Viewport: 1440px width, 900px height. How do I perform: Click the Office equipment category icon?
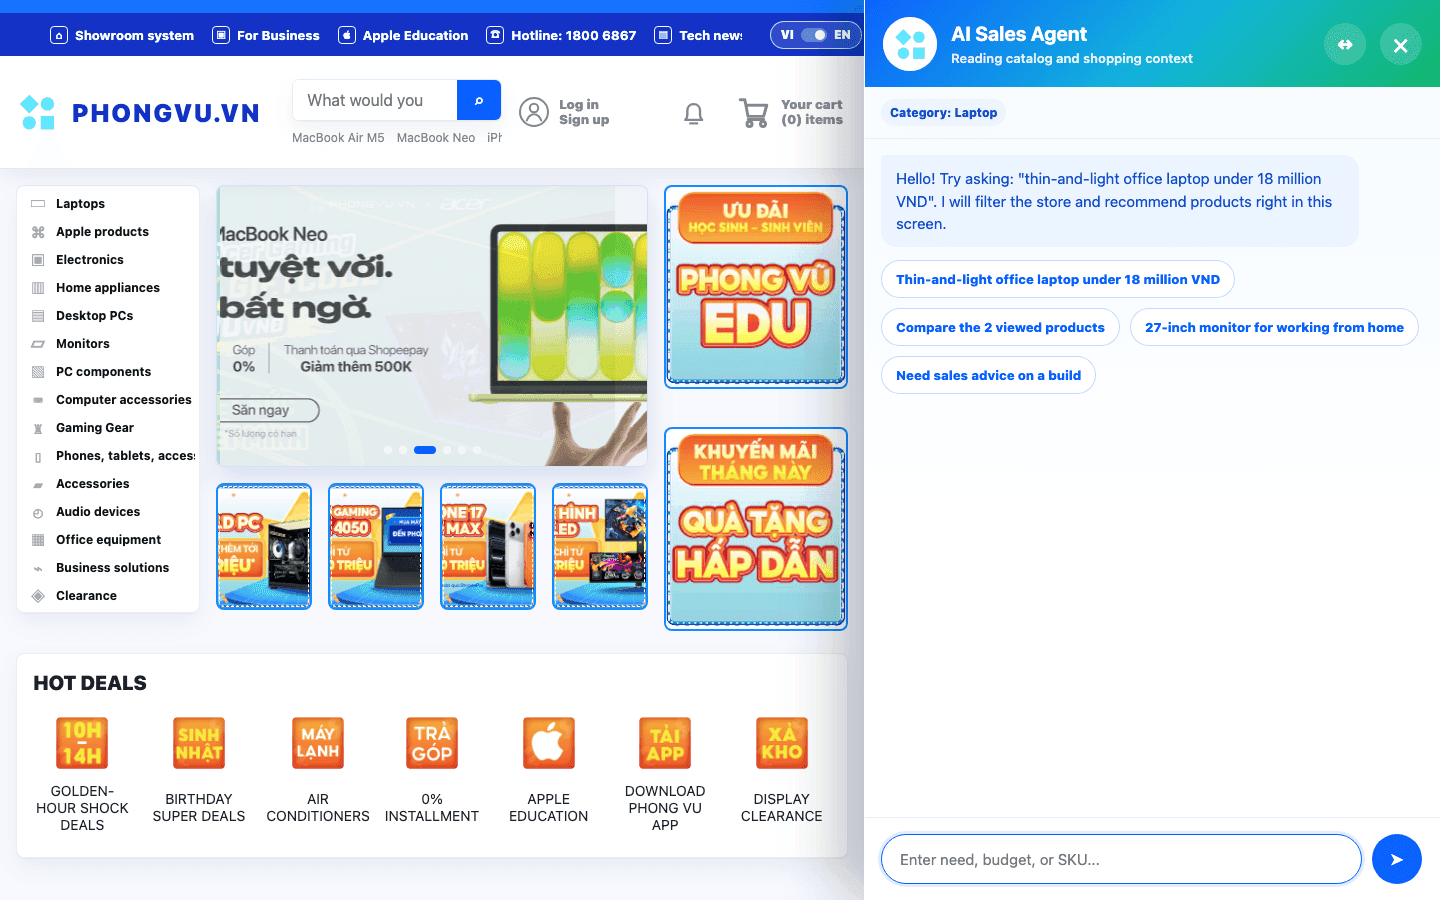(38, 540)
